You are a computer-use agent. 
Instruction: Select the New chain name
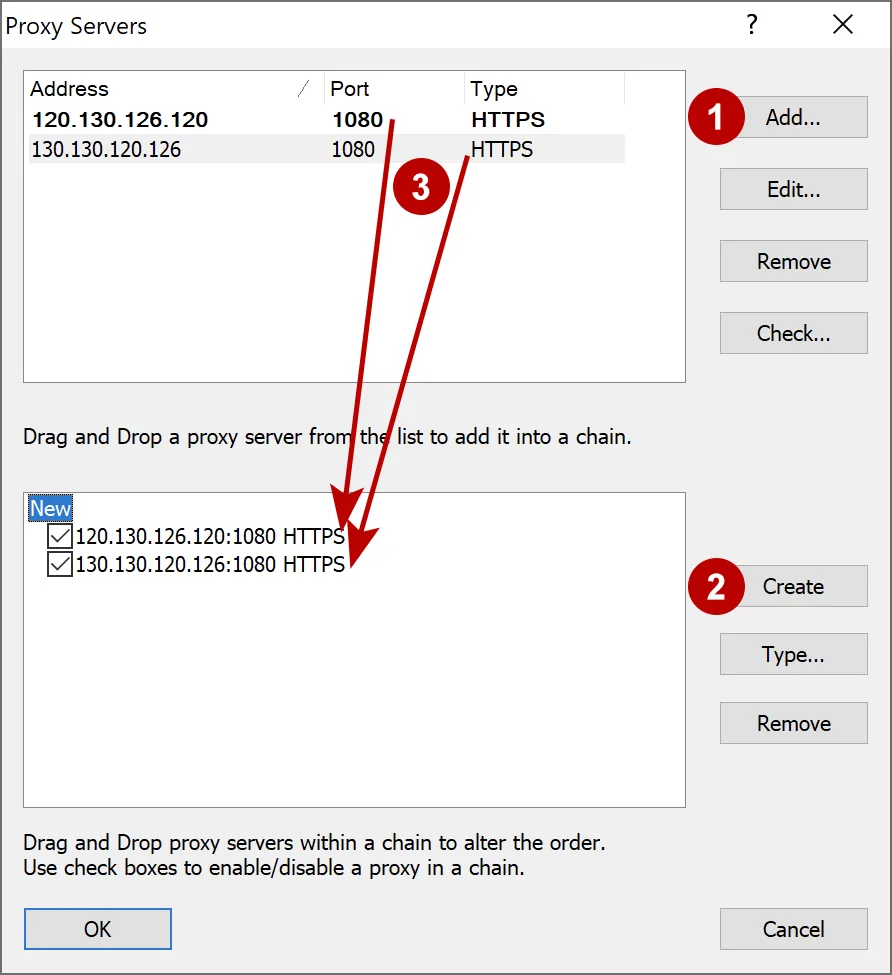click(49, 508)
